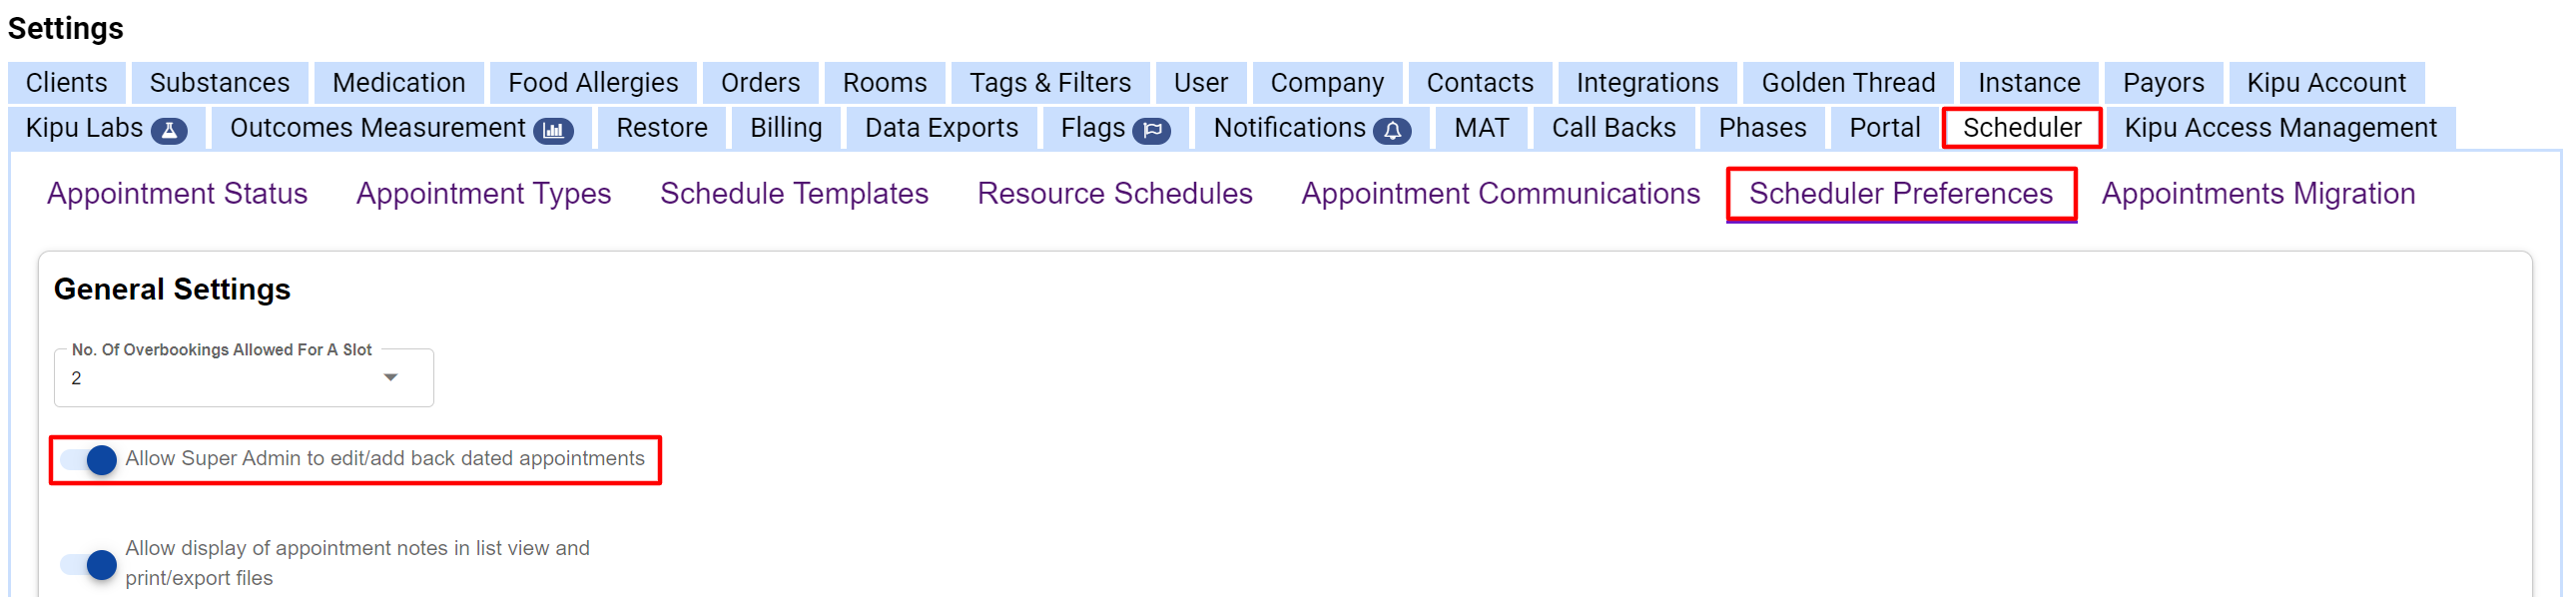
Task: Click the bell icon beside Notifications
Action: pos(1392,131)
